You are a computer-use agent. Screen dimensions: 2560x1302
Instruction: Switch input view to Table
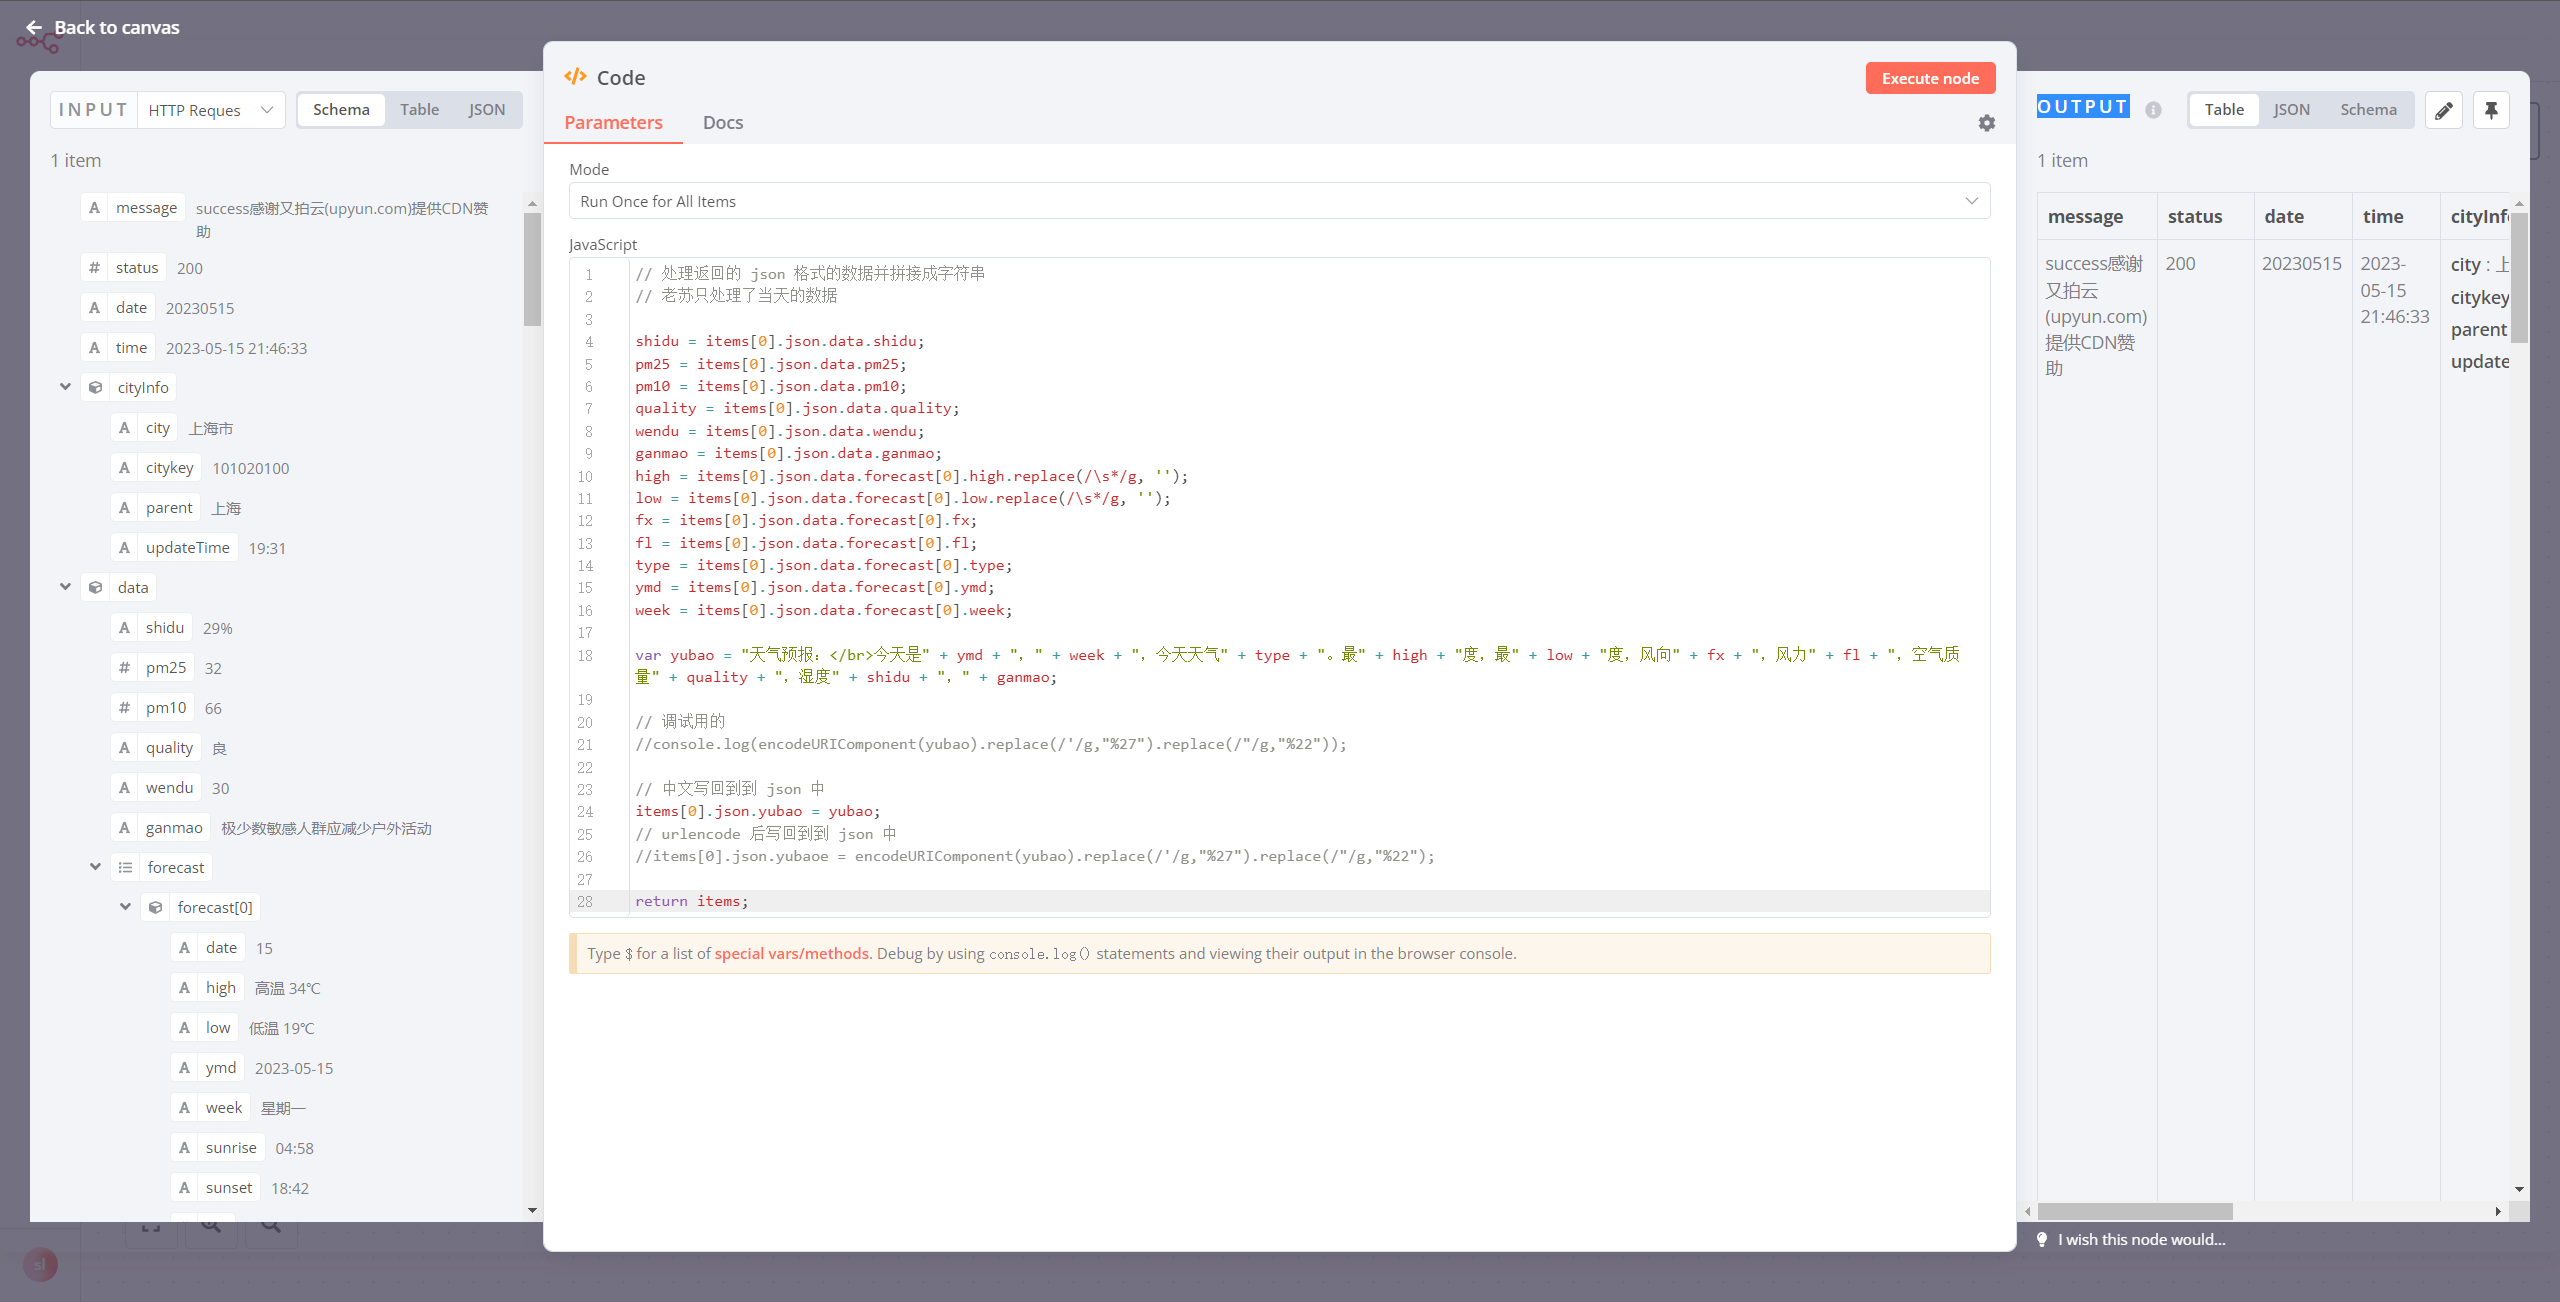point(419,110)
